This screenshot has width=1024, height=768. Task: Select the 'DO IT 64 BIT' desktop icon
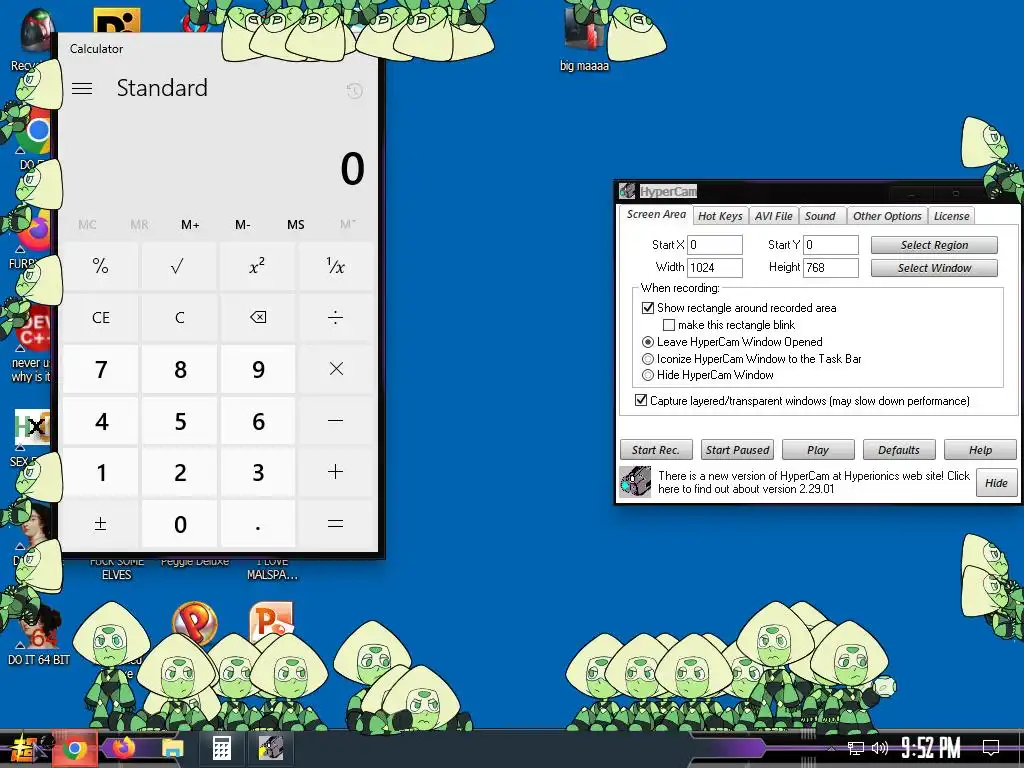click(x=39, y=635)
